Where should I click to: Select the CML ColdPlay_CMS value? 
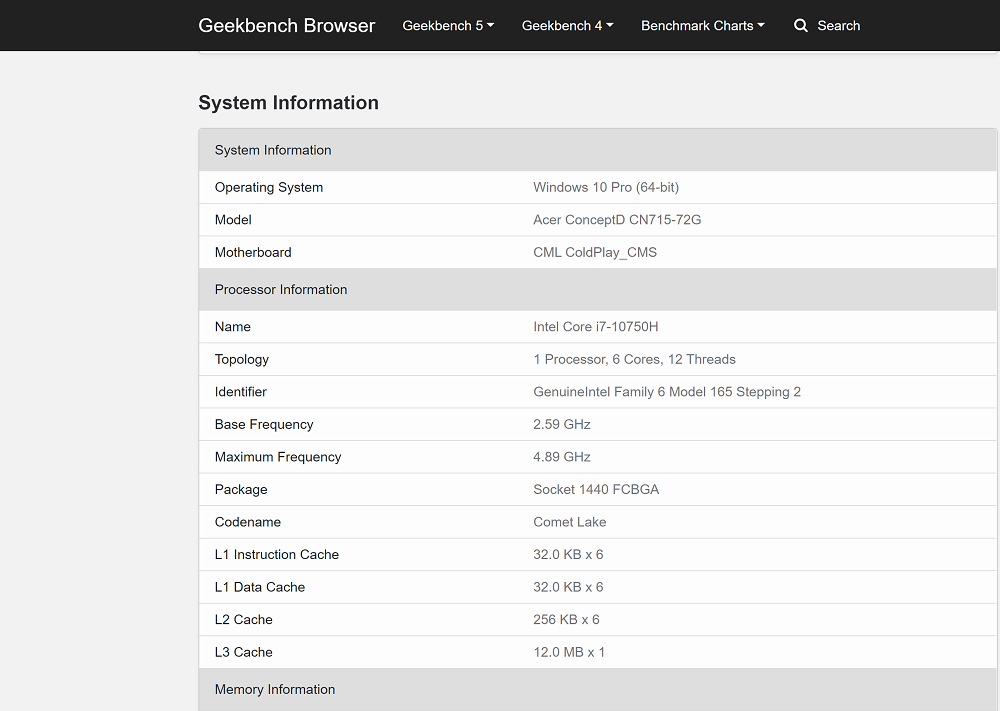pos(594,253)
